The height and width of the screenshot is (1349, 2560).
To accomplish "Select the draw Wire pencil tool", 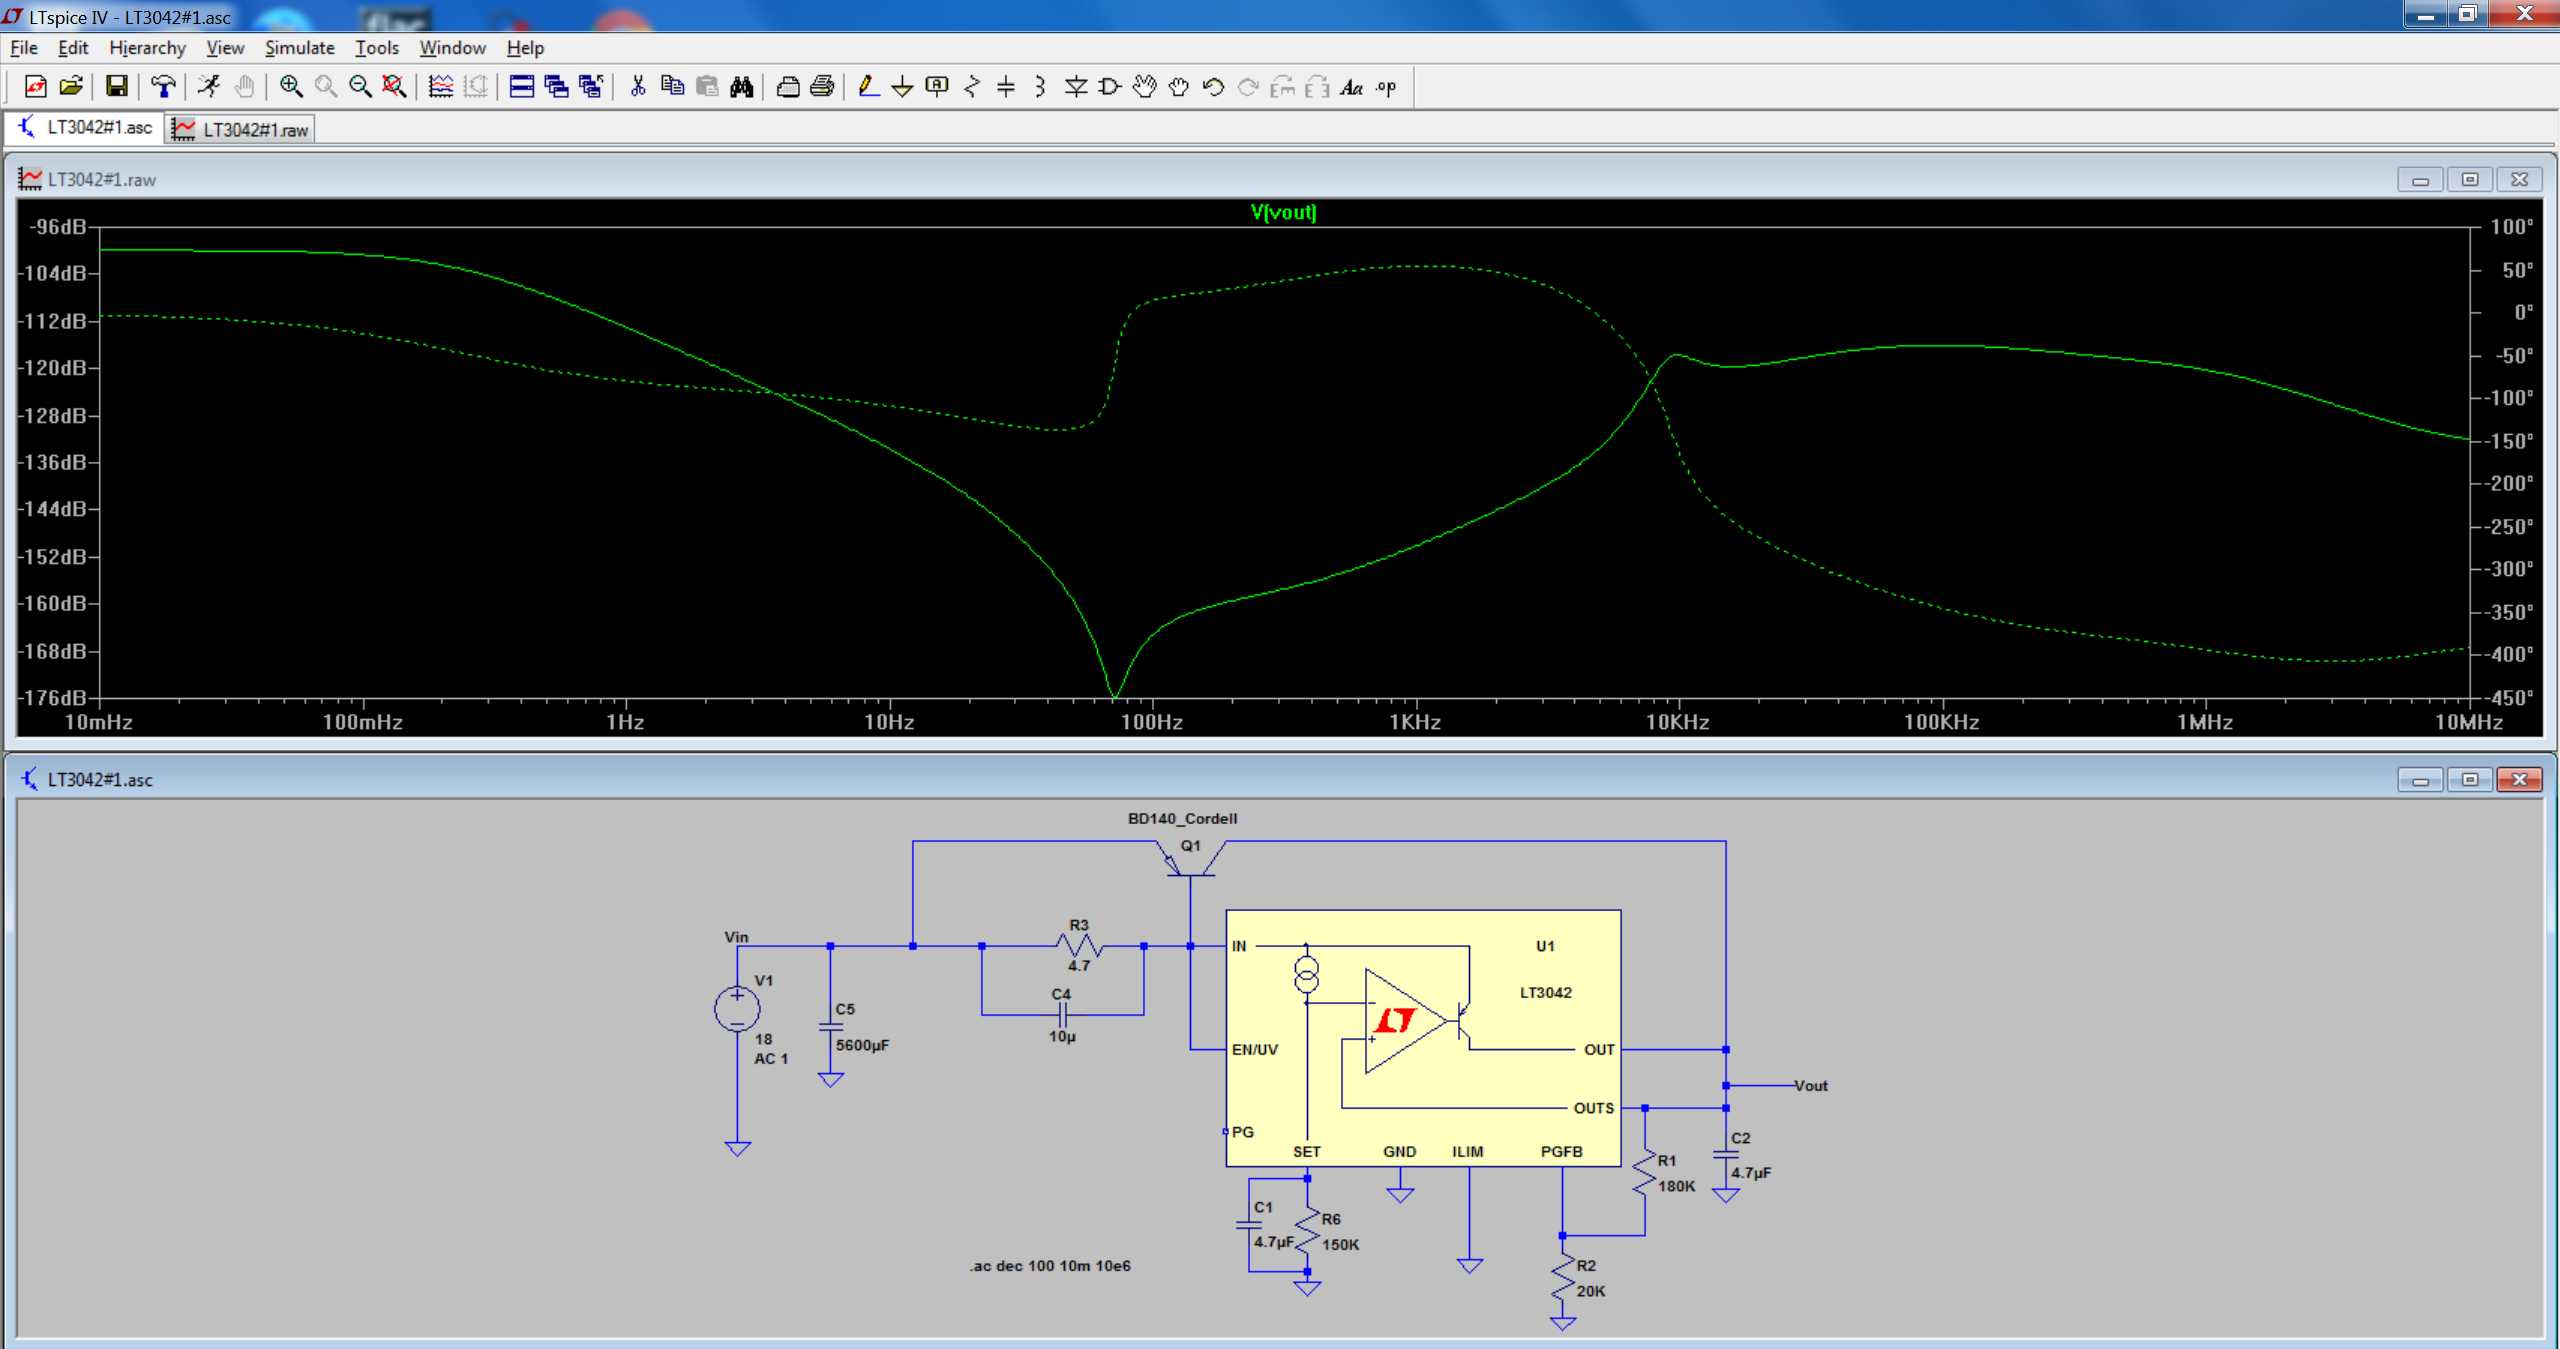I will click(x=868, y=87).
